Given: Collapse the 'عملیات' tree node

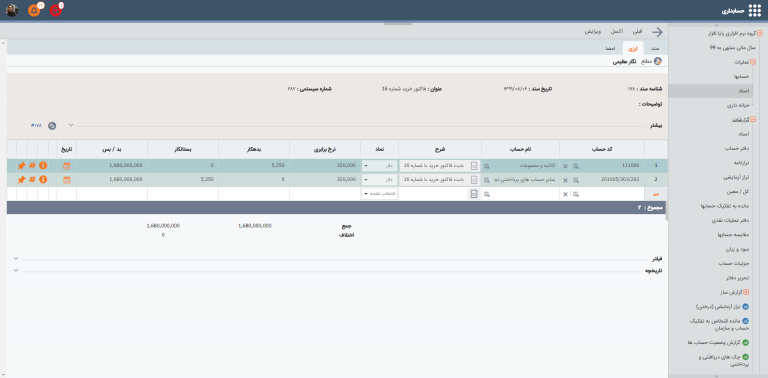Looking at the screenshot, I should (x=753, y=62).
